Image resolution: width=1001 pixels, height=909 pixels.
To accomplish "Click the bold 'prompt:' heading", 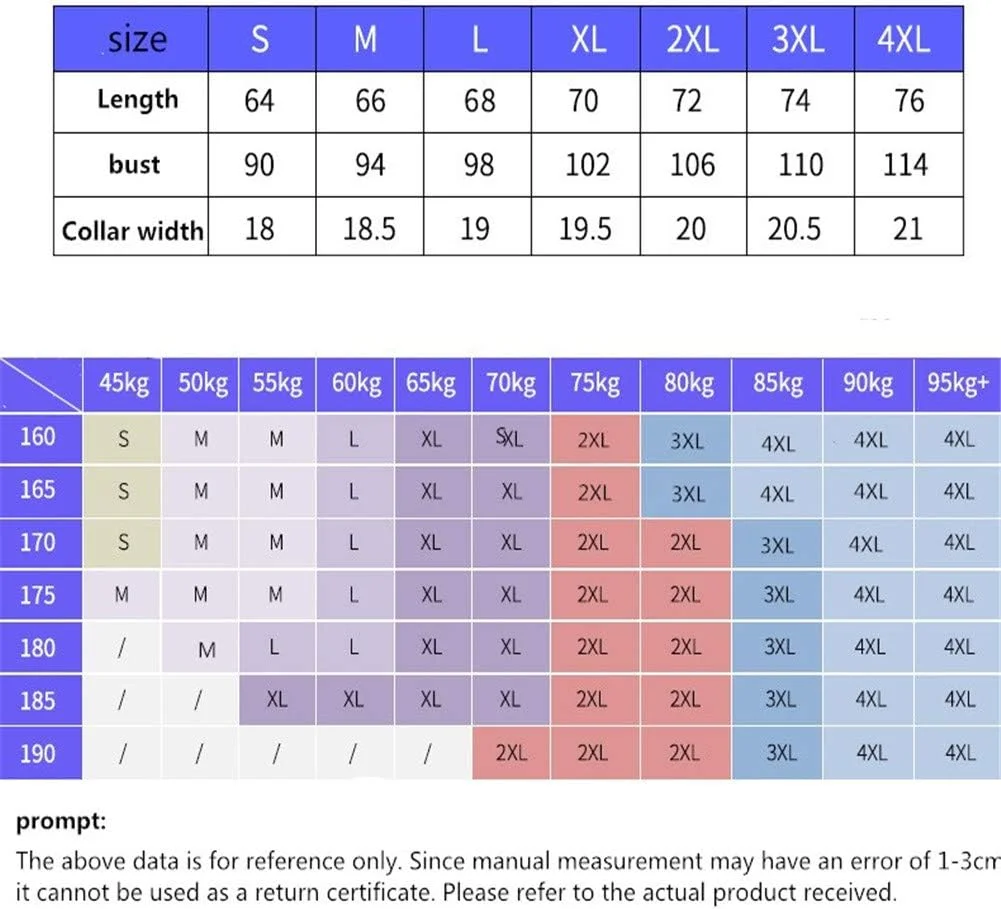I will pos(60,823).
